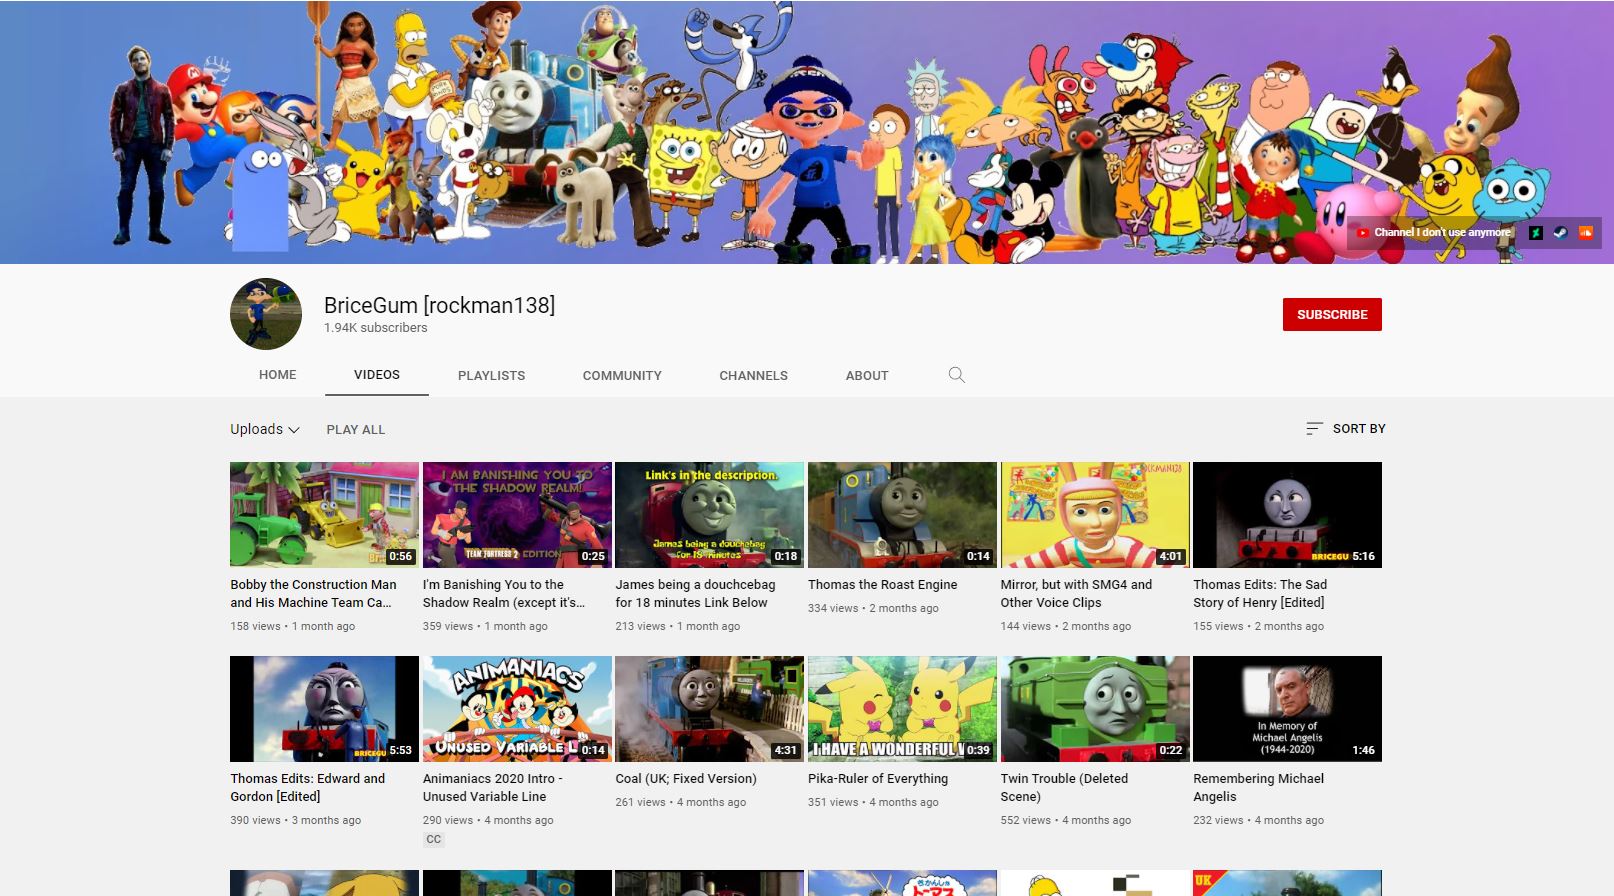Click '552 views • 4 months ago' text

pyautogui.click(x=1066, y=821)
